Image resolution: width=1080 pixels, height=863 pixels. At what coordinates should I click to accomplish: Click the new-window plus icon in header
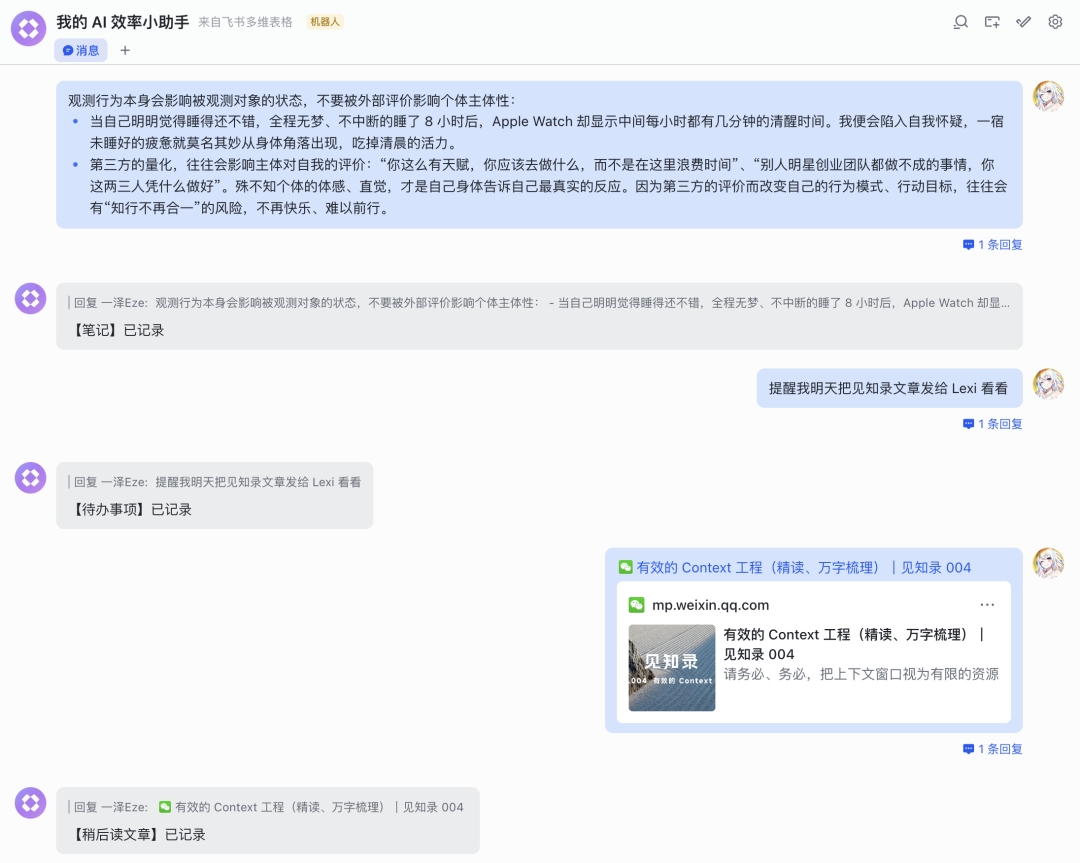click(x=991, y=22)
